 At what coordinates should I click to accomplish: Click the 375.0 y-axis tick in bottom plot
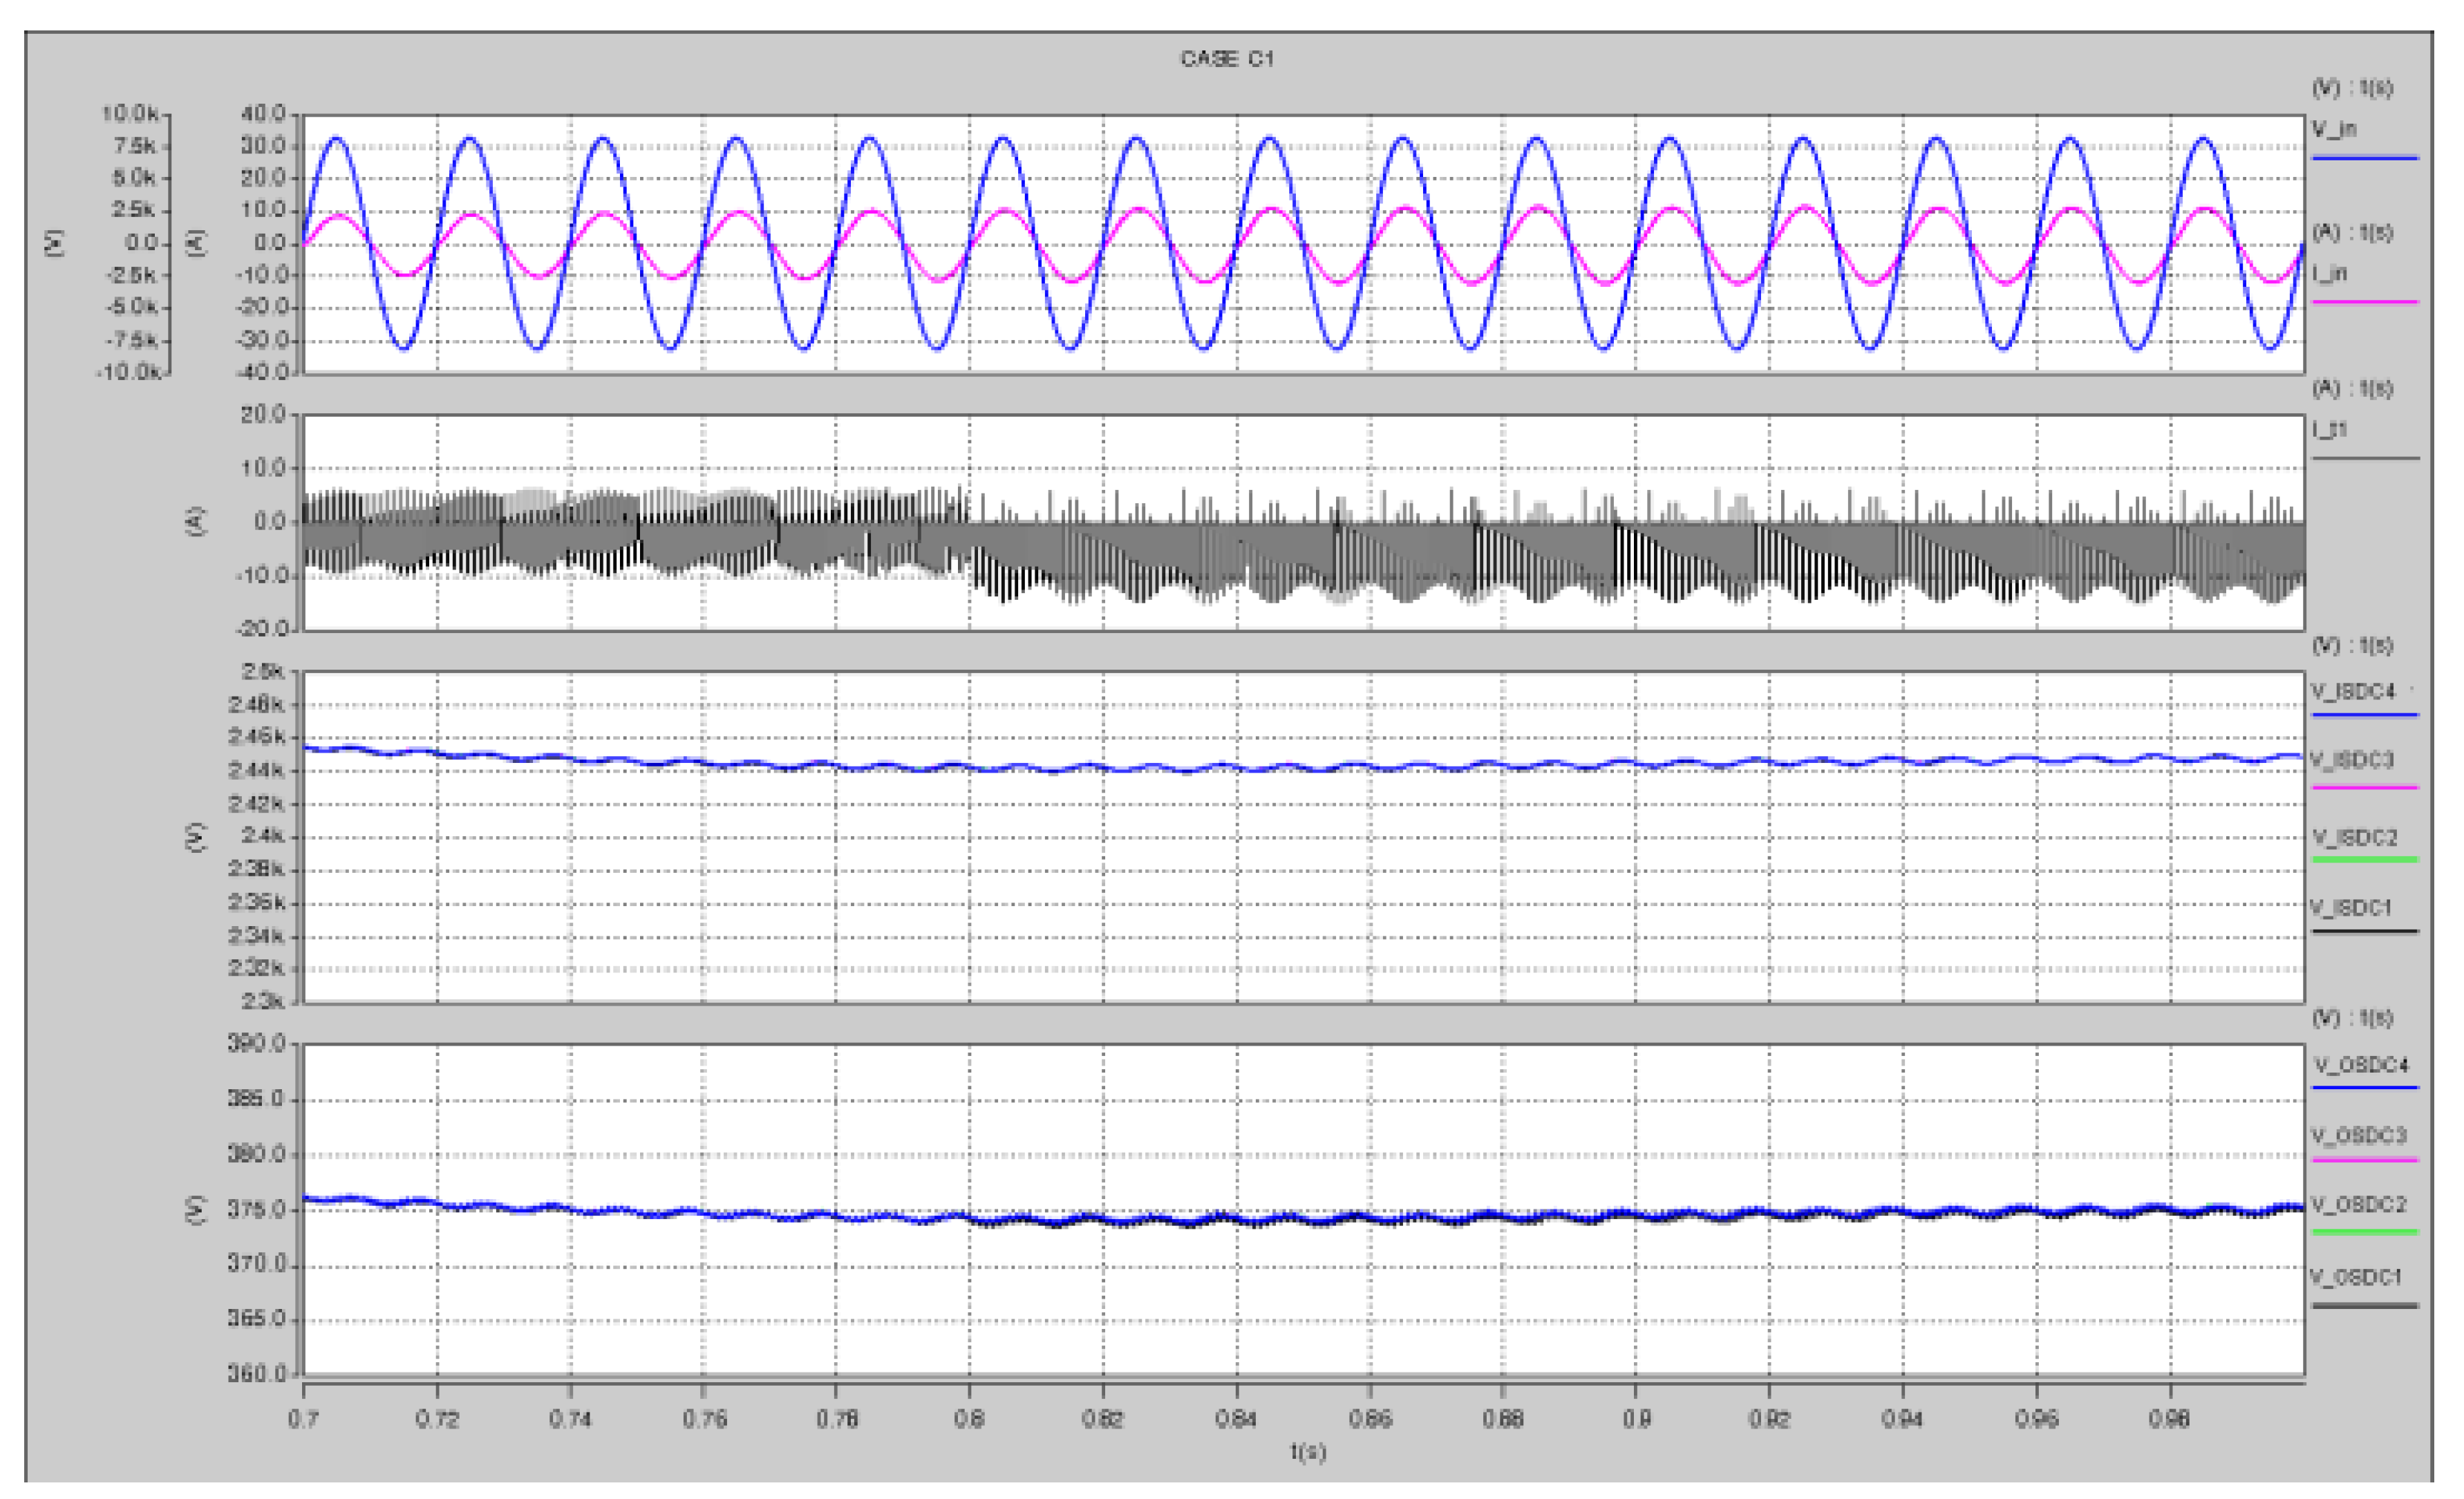(256, 1210)
